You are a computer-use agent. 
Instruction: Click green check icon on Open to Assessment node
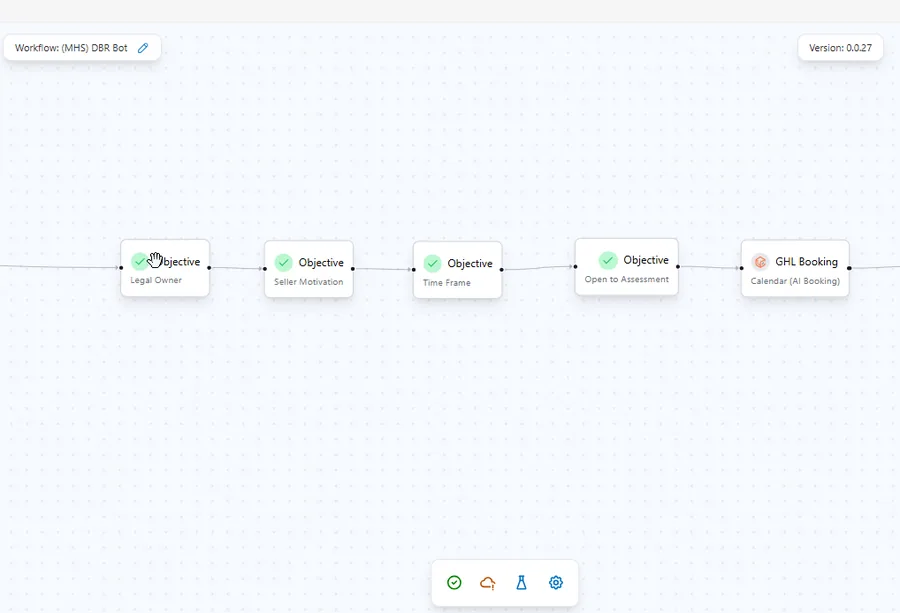(x=608, y=260)
